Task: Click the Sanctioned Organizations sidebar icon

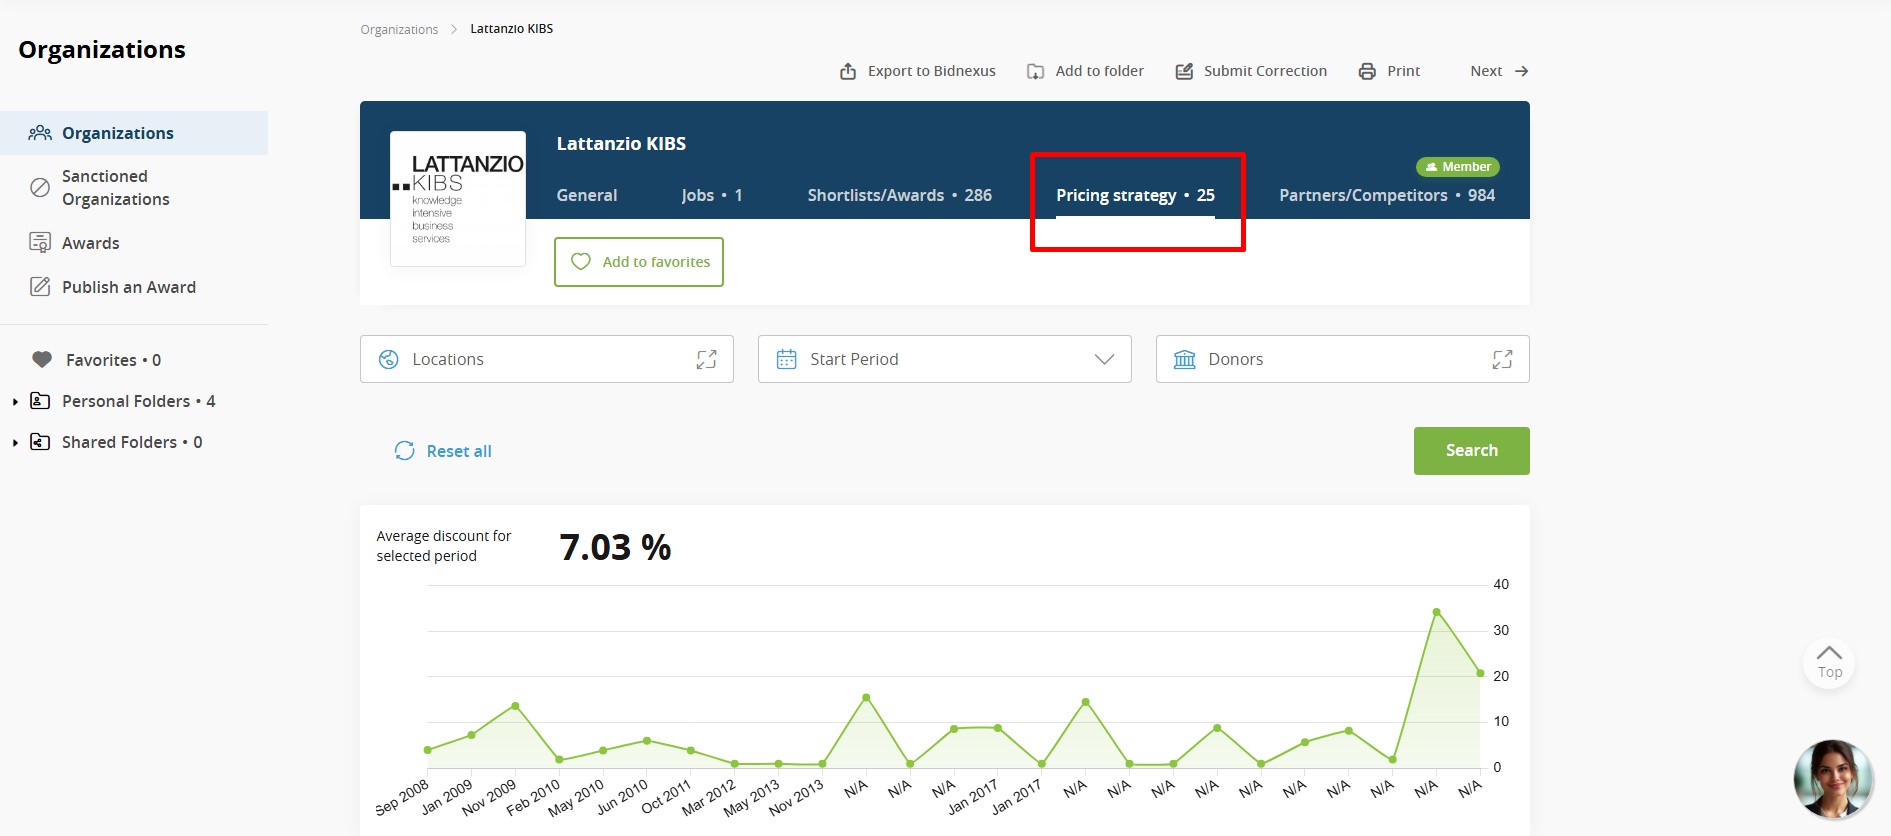Action: 40,188
